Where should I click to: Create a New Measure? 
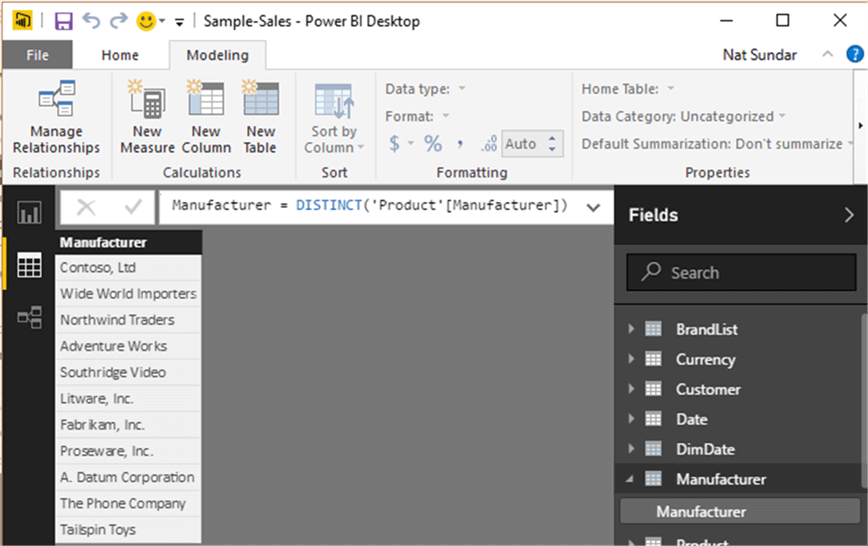tap(147, 117)
